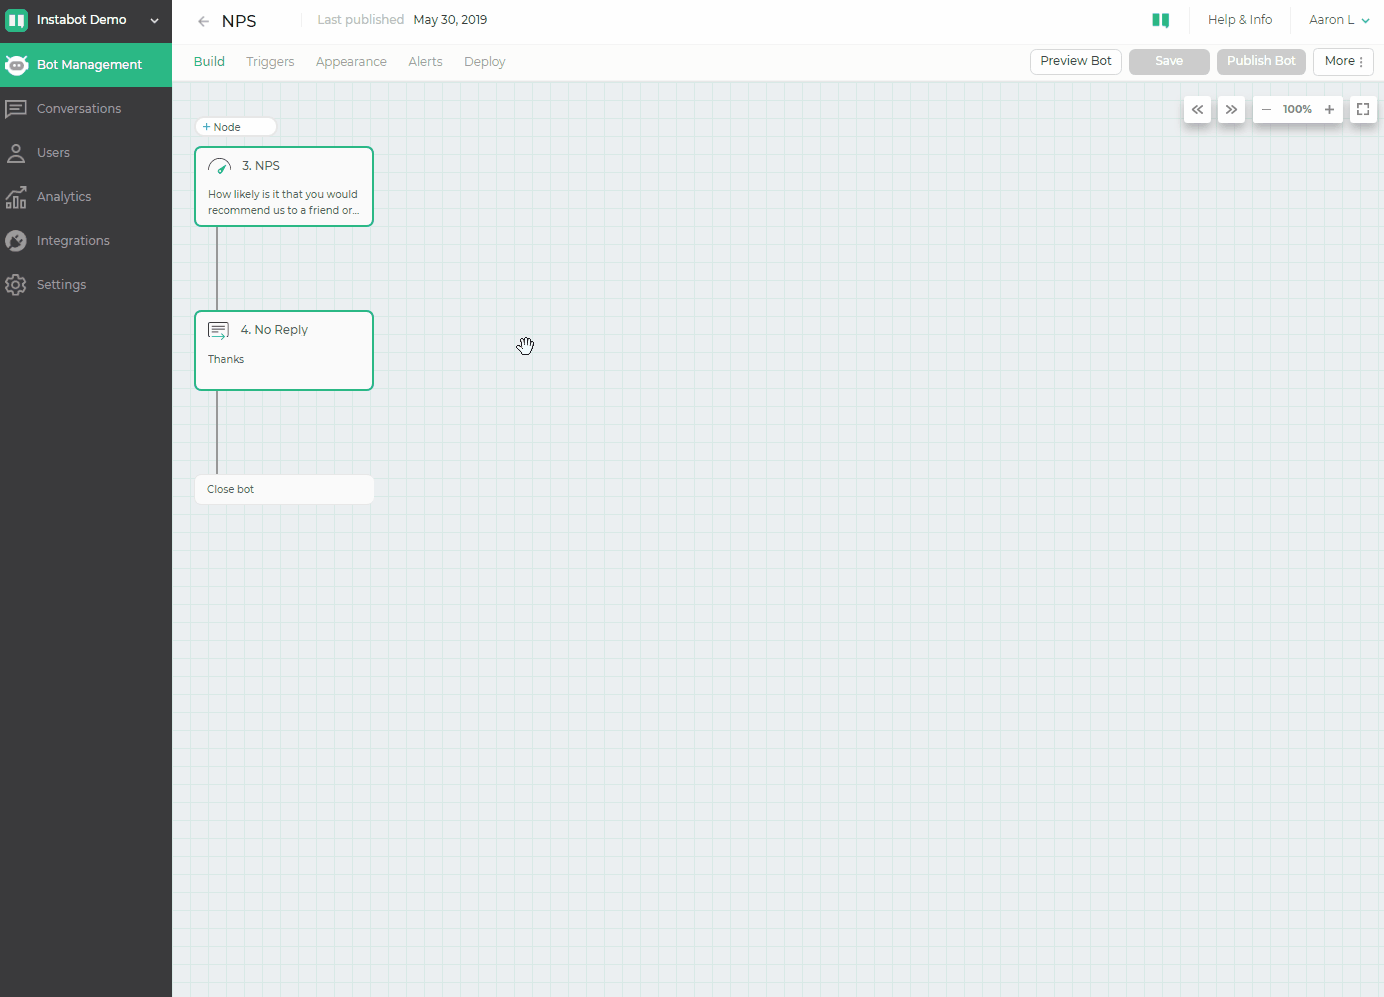Go to the Users section
The image size is (1384, 997).
pyautogui.click(x=86, y=153)
